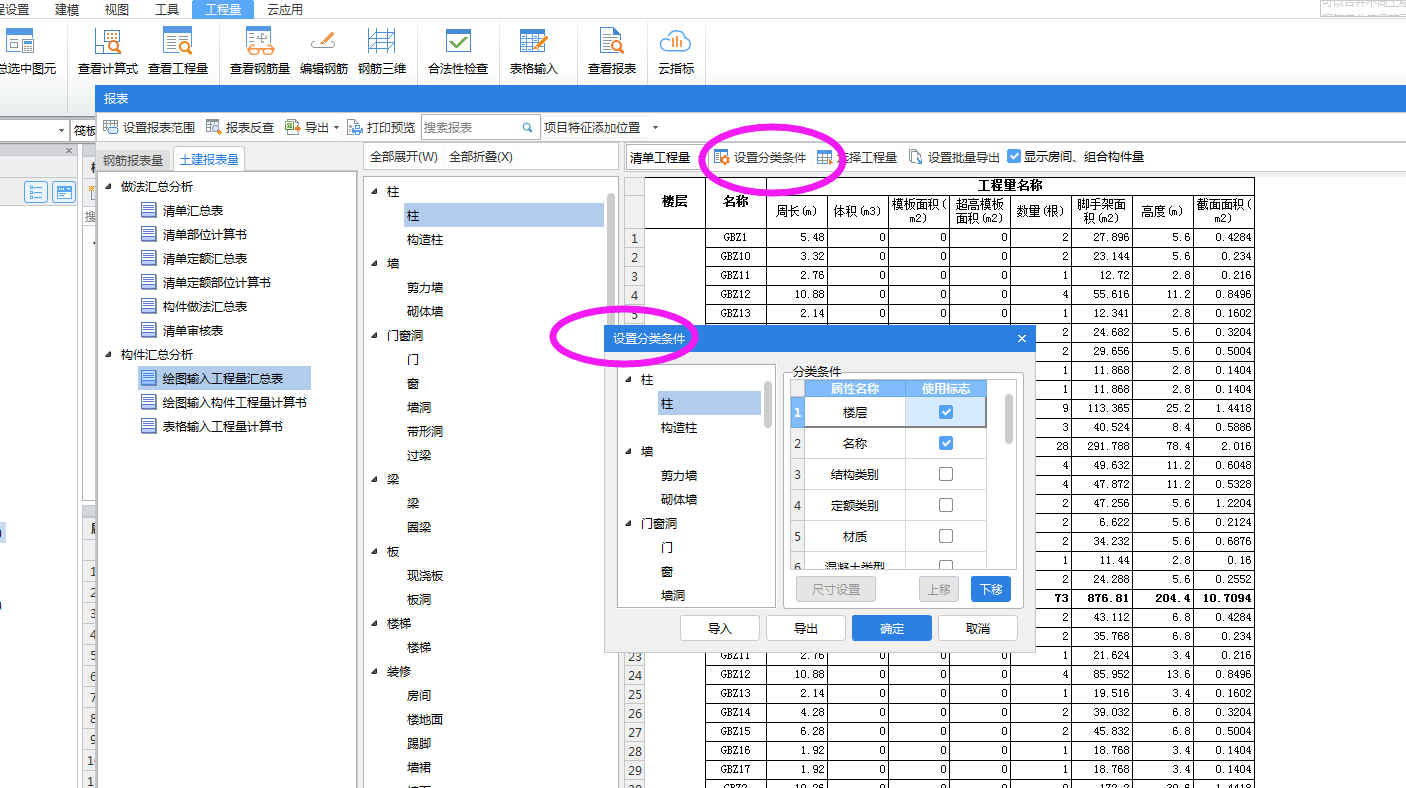The width and height of the screenshot is (1406, 788).
Task: Select 现浇板 in component list
Action: point(425,576)
